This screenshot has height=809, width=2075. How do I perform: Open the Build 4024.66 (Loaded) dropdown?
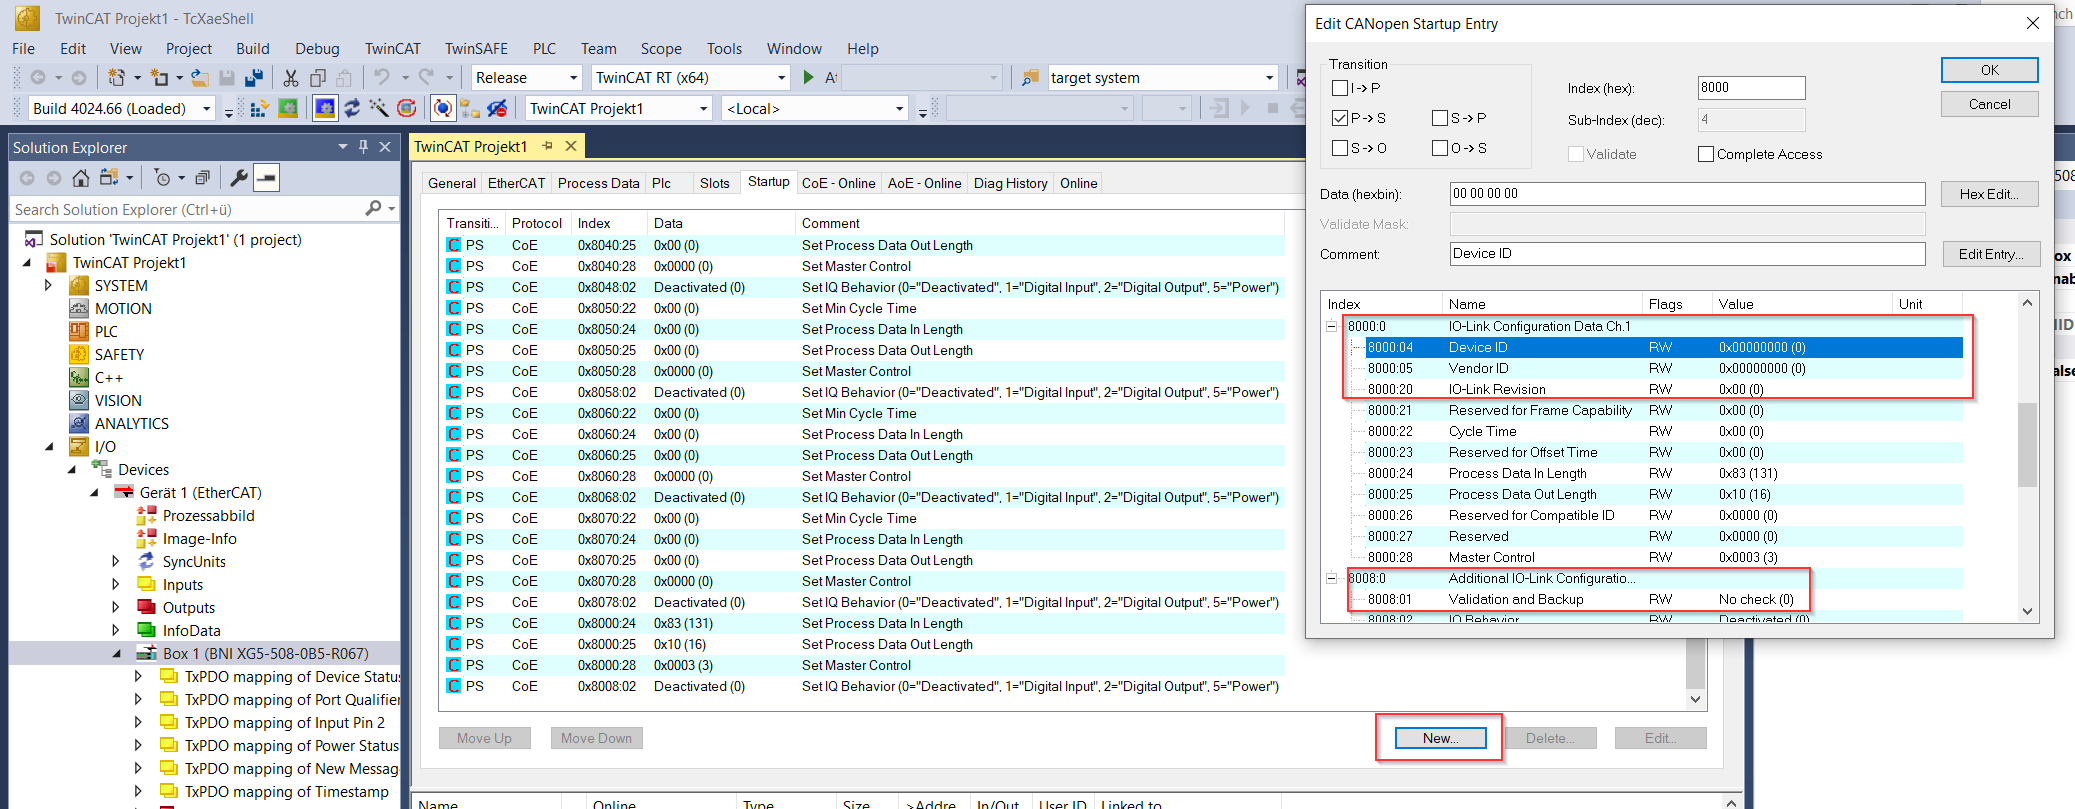[x=207, y=108]
